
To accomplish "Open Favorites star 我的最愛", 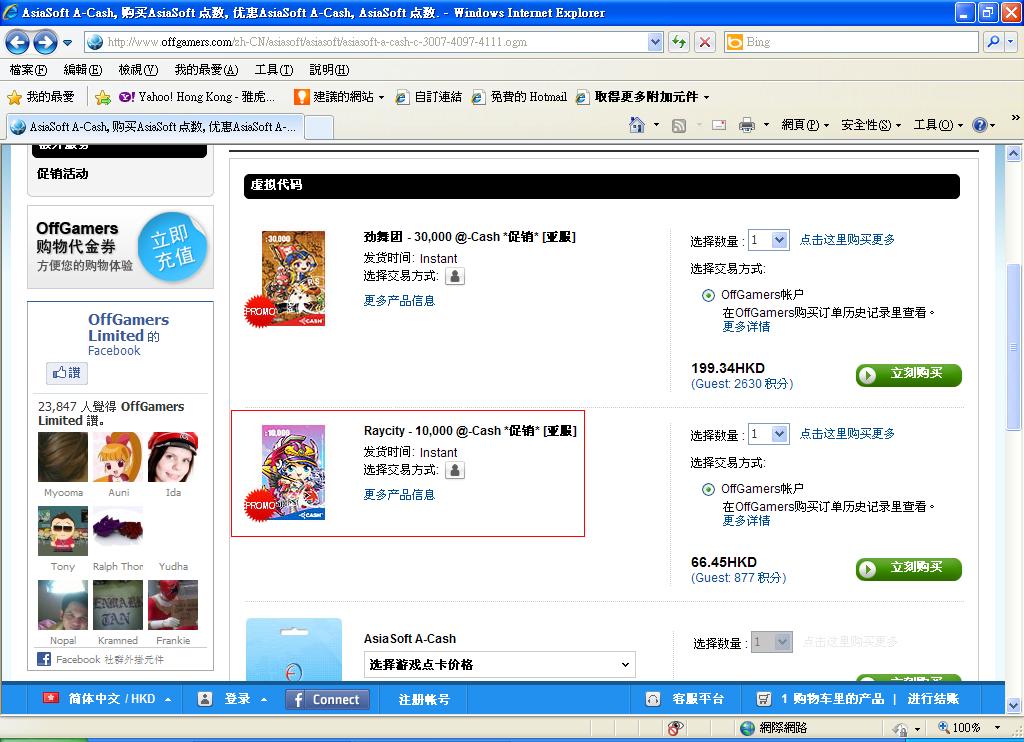I will coord(40,97).
